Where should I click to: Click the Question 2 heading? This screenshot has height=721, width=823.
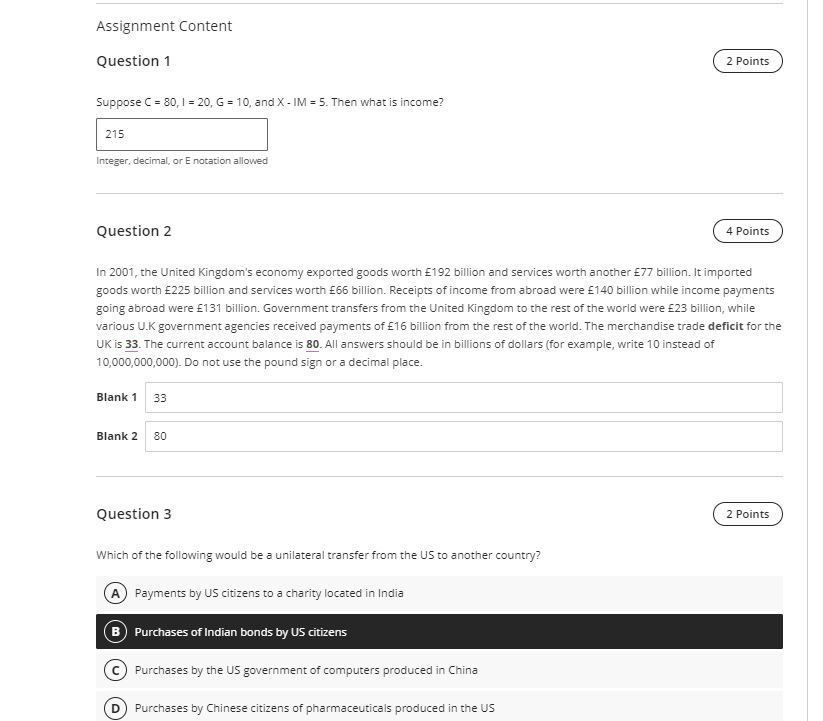tap(134, 231)
